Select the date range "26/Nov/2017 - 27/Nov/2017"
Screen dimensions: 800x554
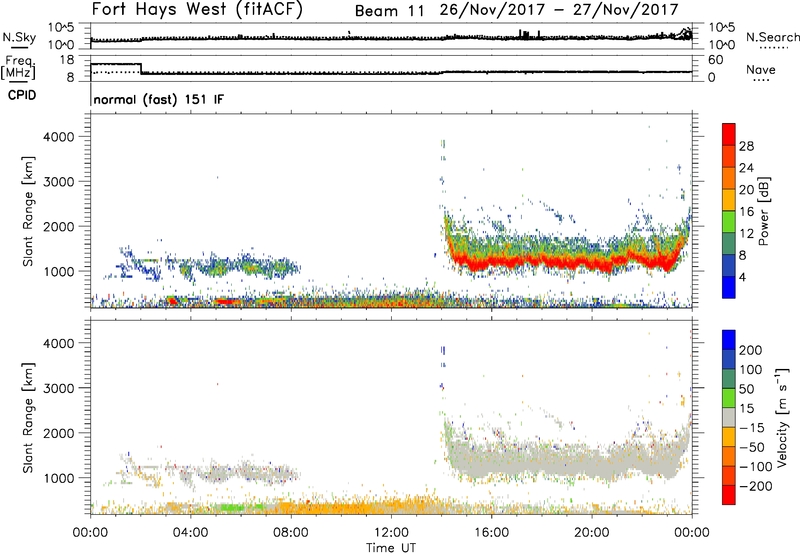pyautogui.click(x=559, y=10)
